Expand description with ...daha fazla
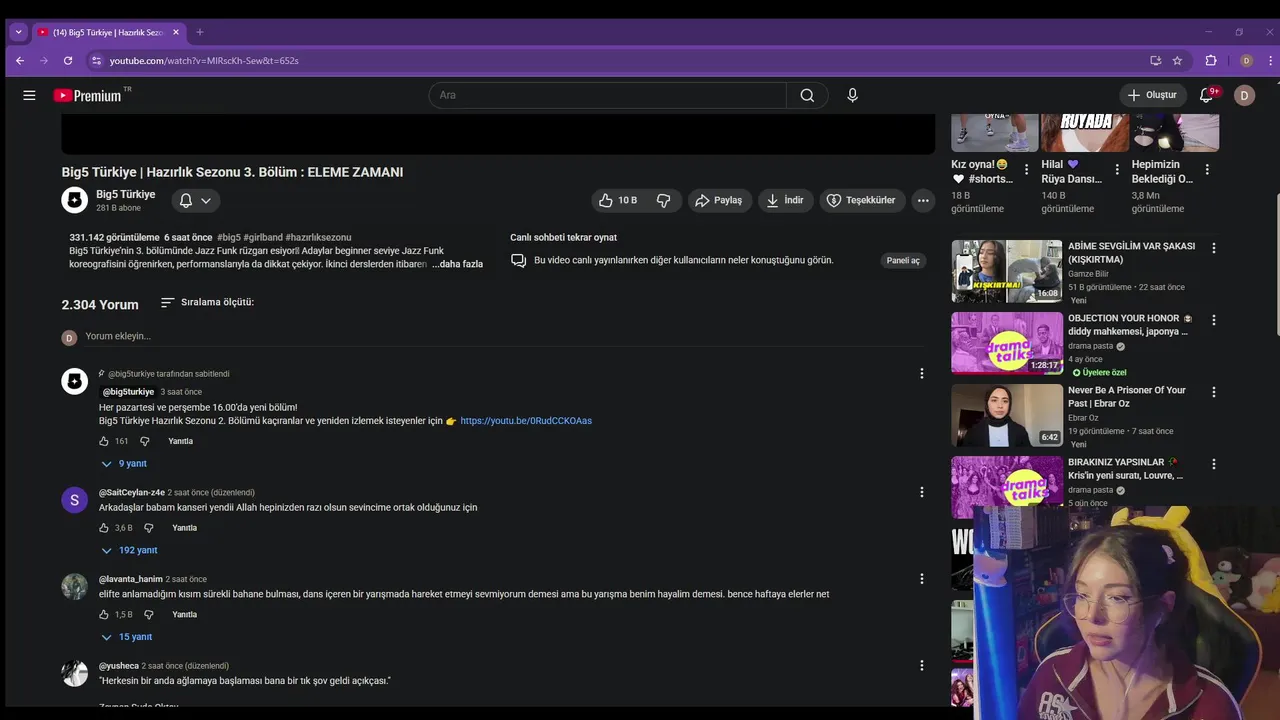 457,264
